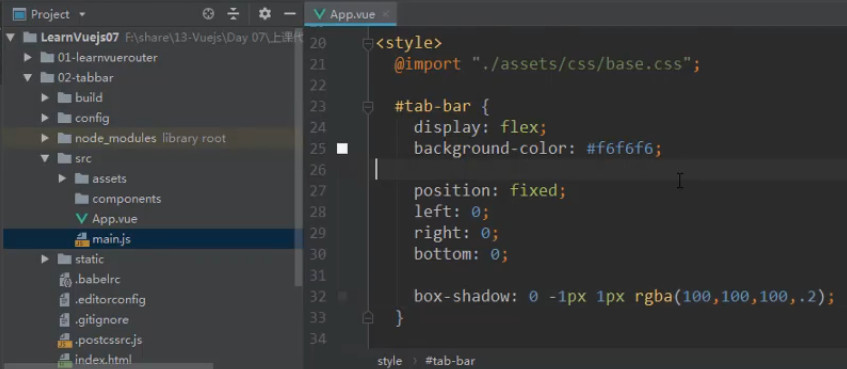Select the config folder
The width and height of the screenshot is (847, 369).
click(92, 118)
